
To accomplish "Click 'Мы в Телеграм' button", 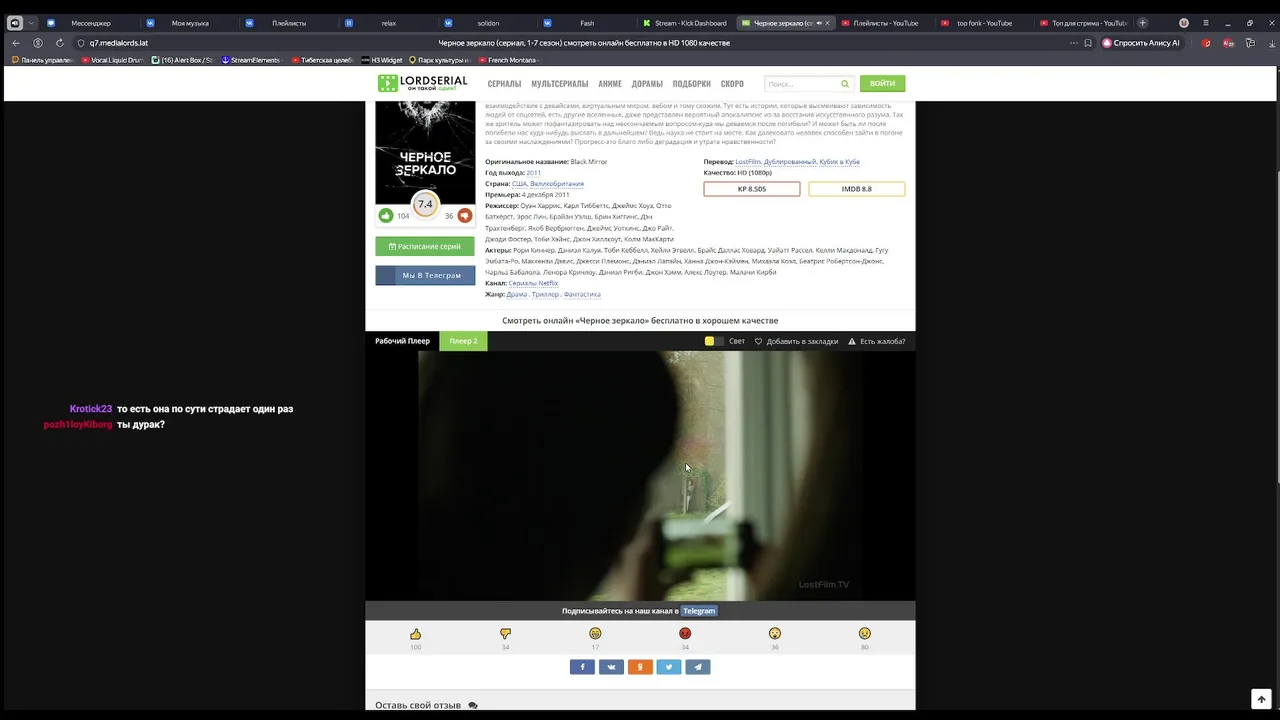I will click(x=425, y=275).
